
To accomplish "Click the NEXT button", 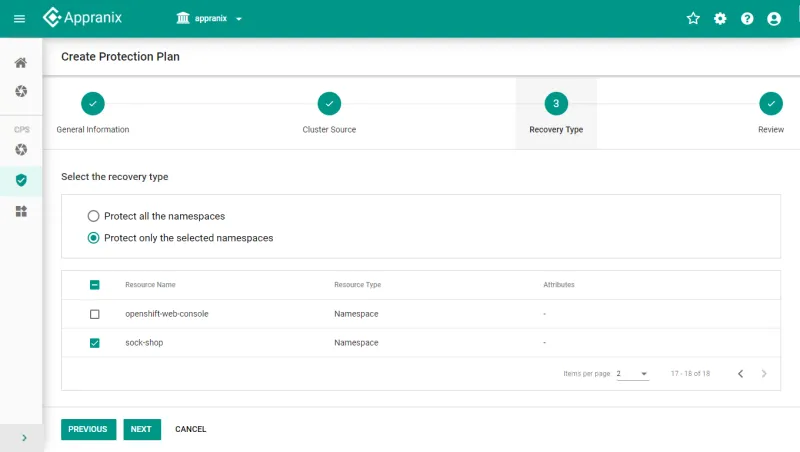I will [141, 429].
